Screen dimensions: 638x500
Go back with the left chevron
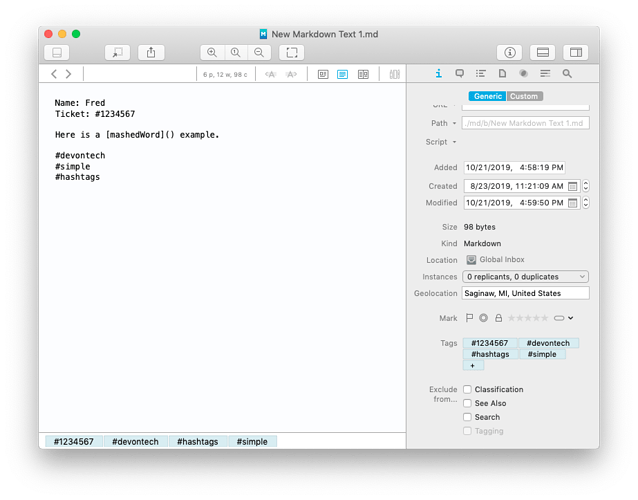click(x=54, y=74)
